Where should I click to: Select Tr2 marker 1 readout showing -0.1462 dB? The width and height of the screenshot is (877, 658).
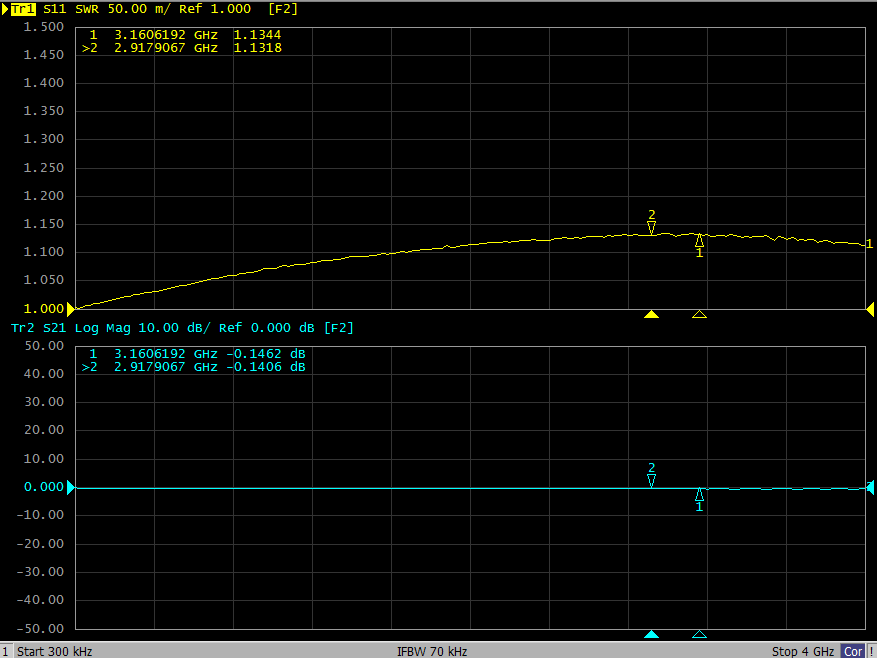point(197,354)
